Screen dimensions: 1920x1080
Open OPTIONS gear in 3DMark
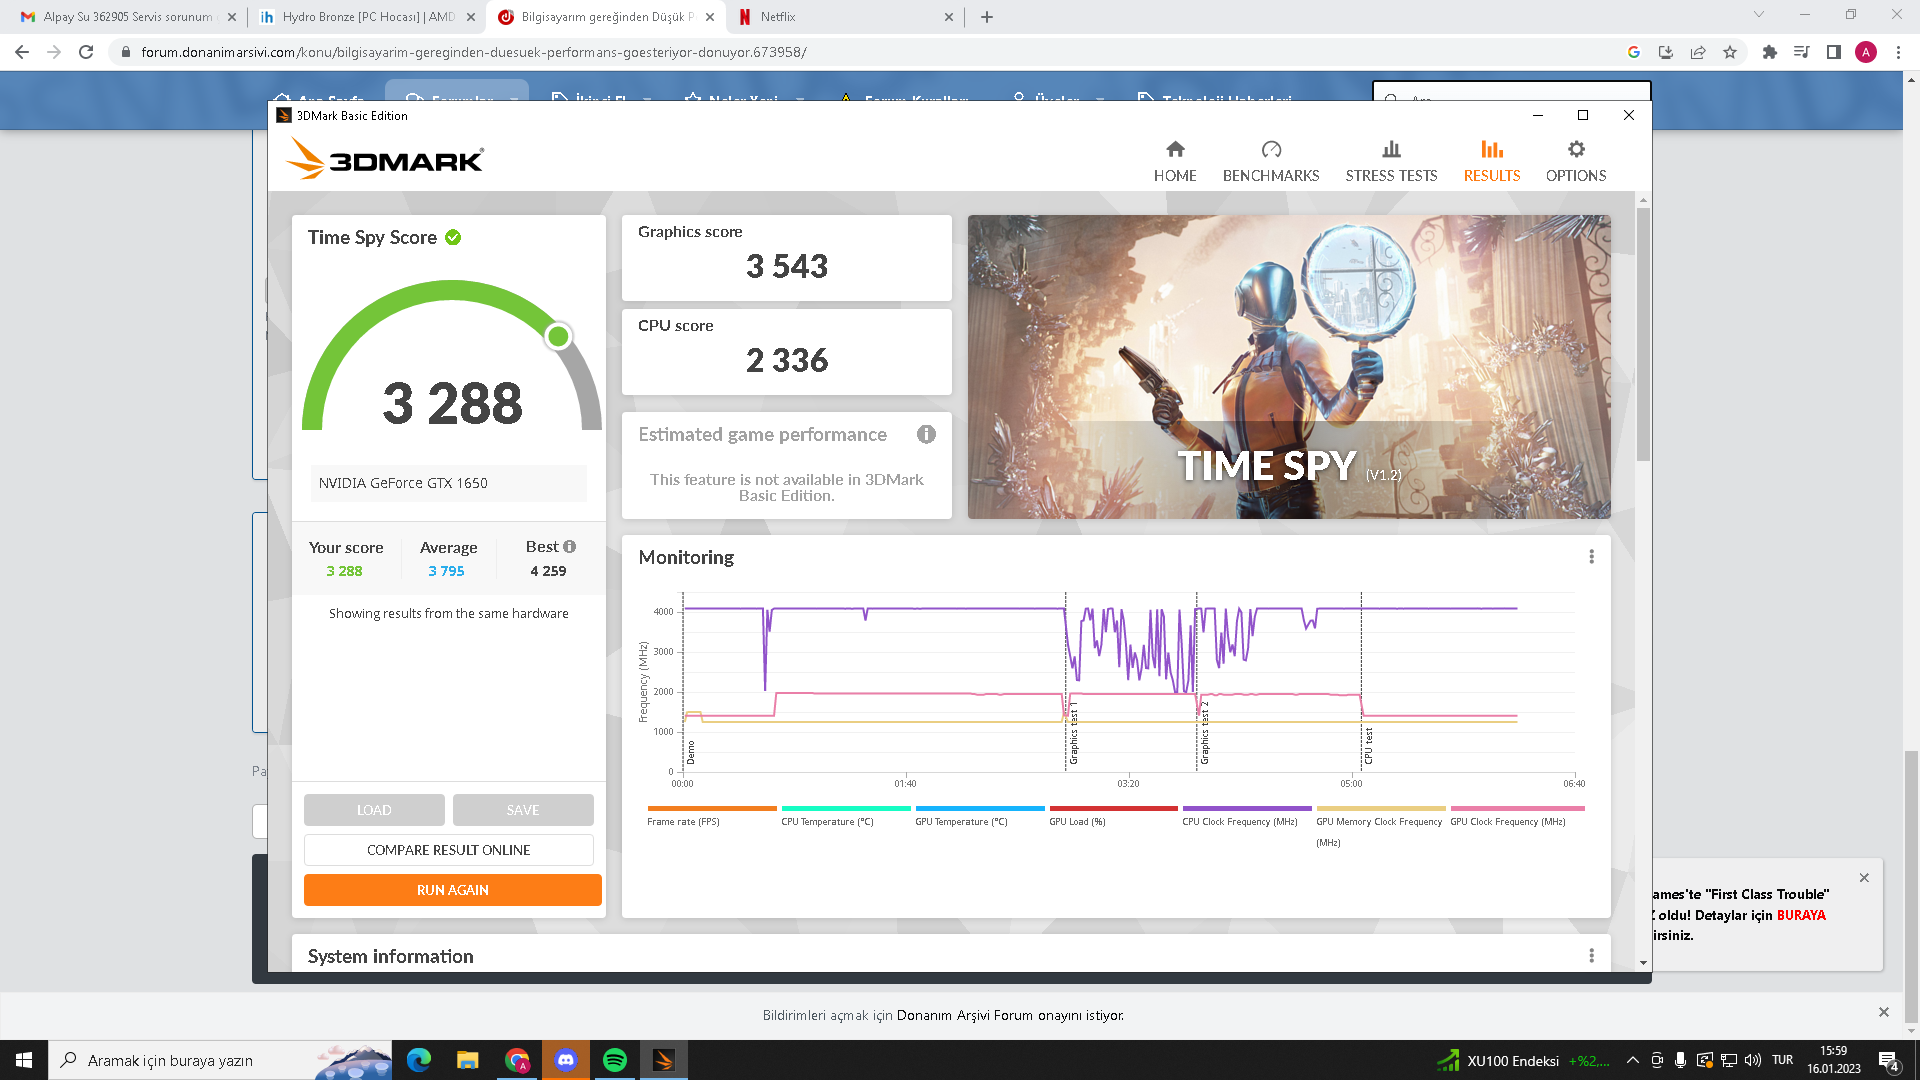point(1576,161)
